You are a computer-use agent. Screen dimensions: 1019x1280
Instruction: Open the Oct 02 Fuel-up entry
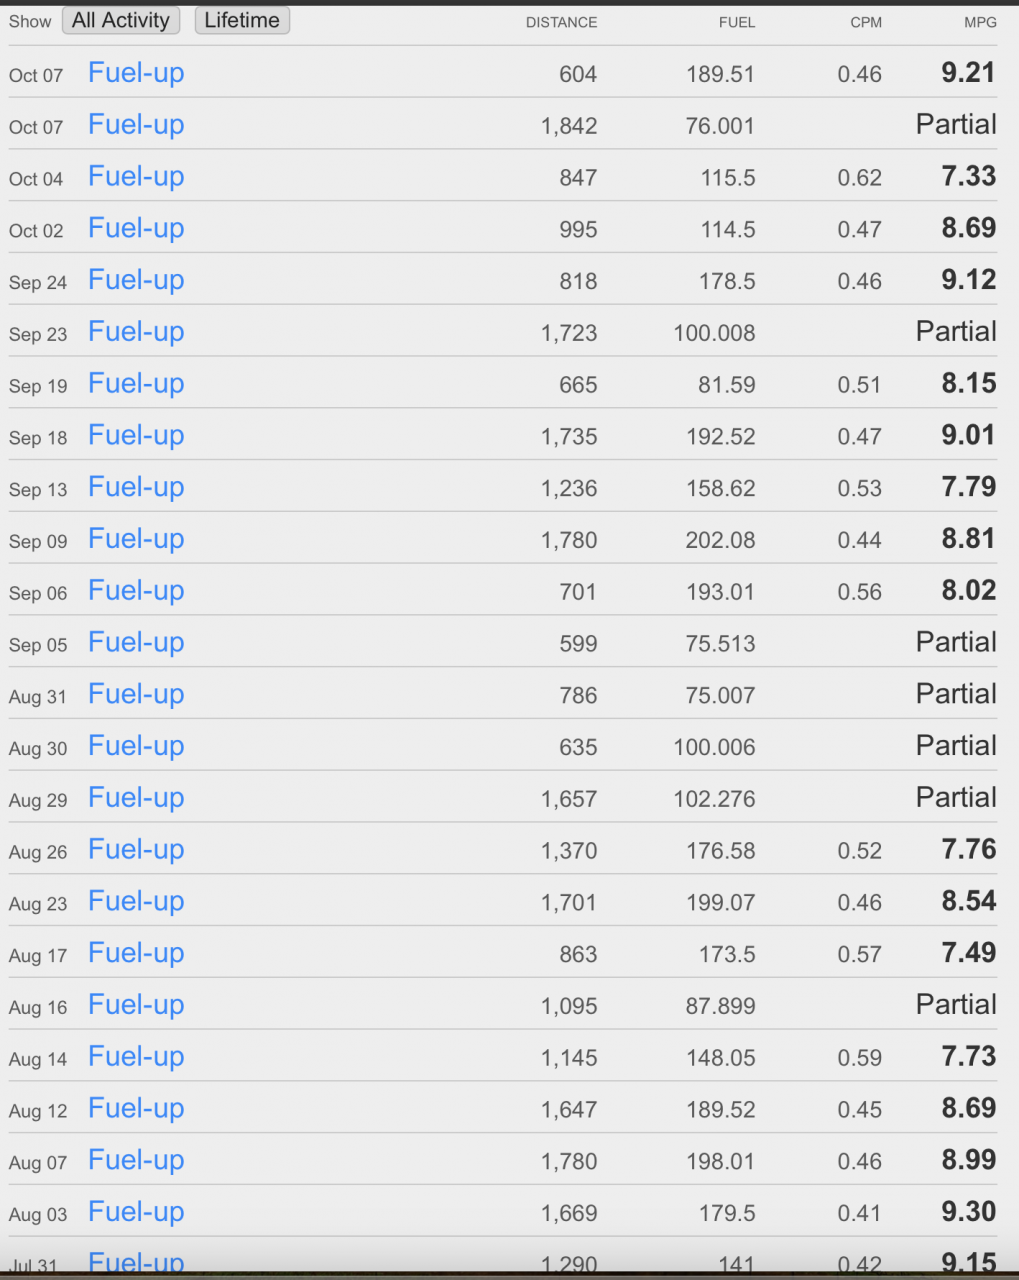136,229
